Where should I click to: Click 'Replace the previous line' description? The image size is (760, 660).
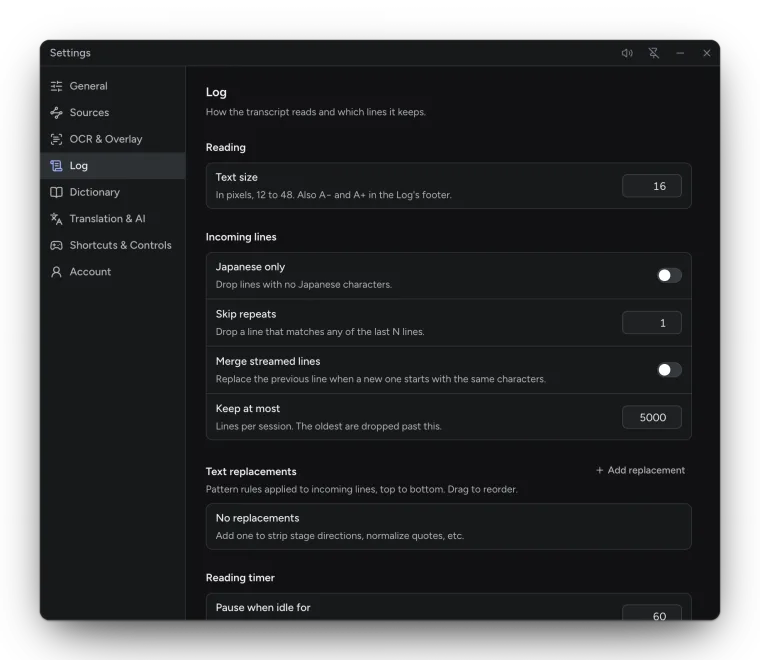coord(380,379)
